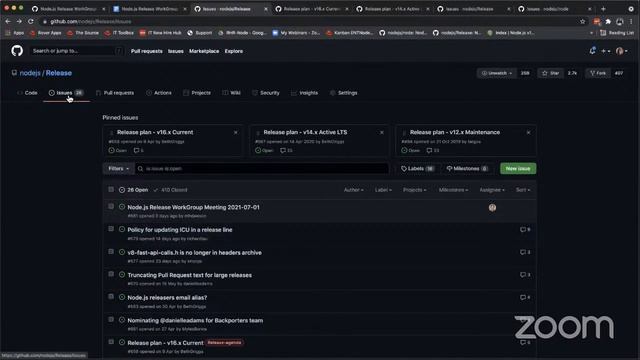
Task: Unpin Release plan v14.x Active LTS issue
Action: tap(382, 132)
